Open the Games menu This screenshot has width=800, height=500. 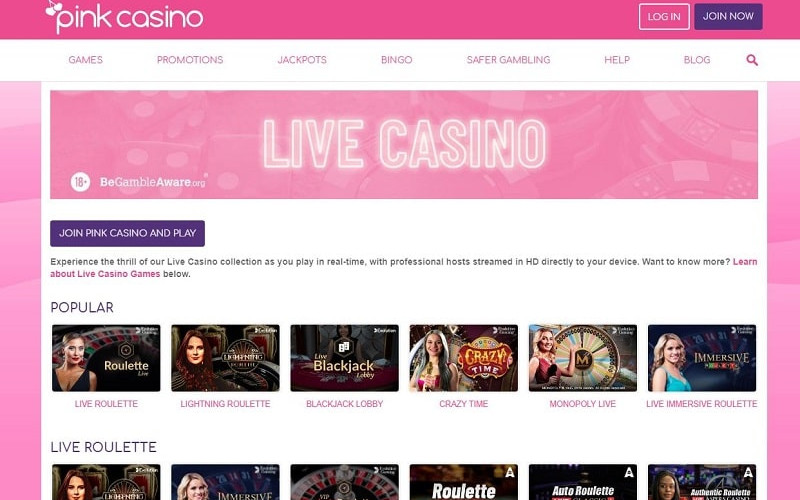(86, 60)
